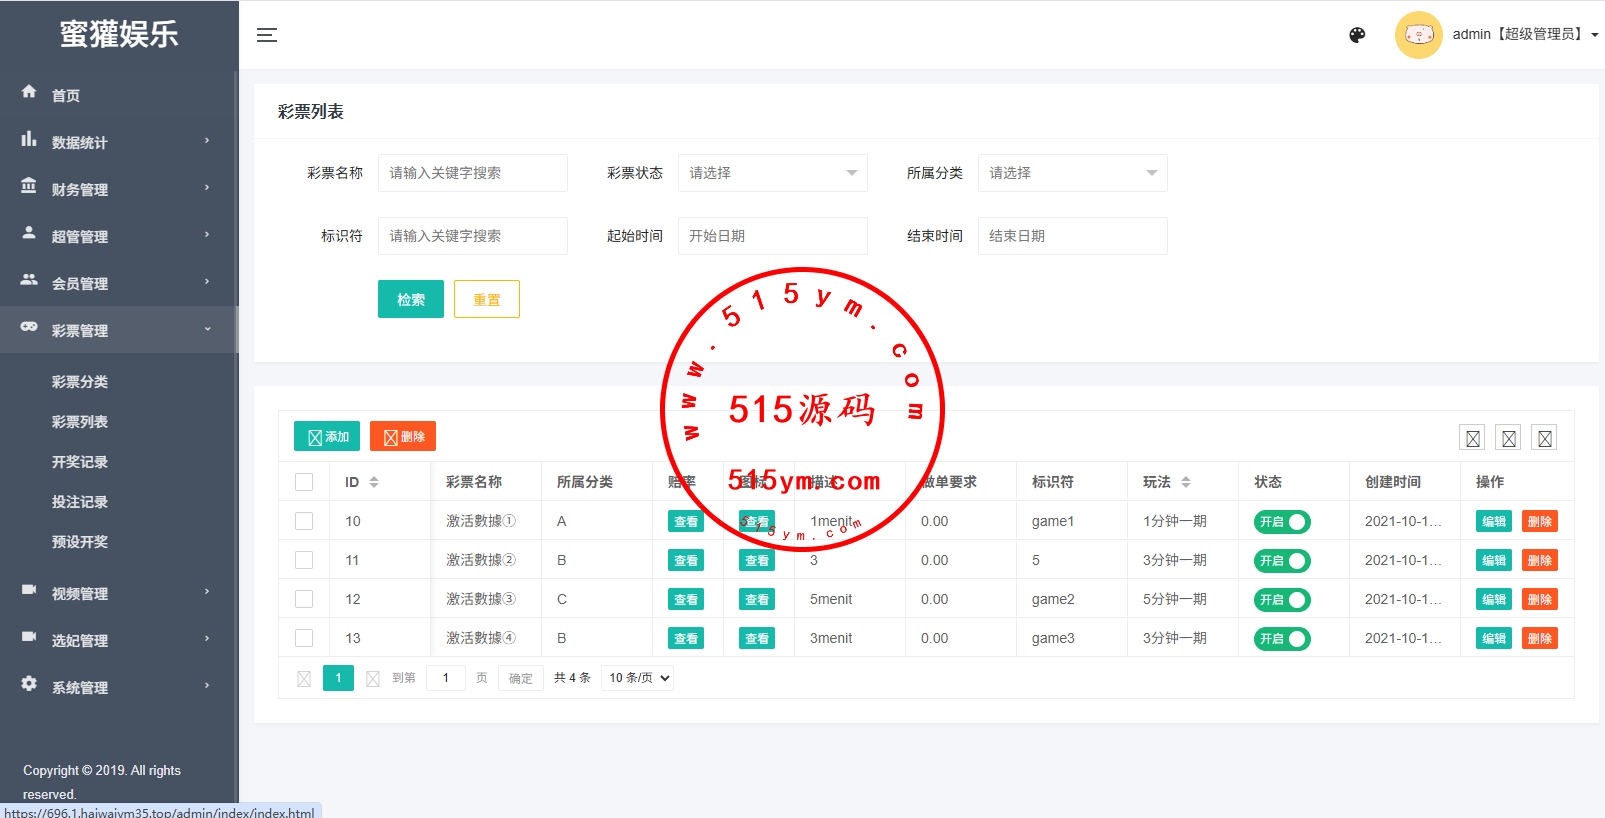Viewport: 1605px width, 818px height.
Task: Open 开奖记录 in the sidebar
Action: pos(80,462)
